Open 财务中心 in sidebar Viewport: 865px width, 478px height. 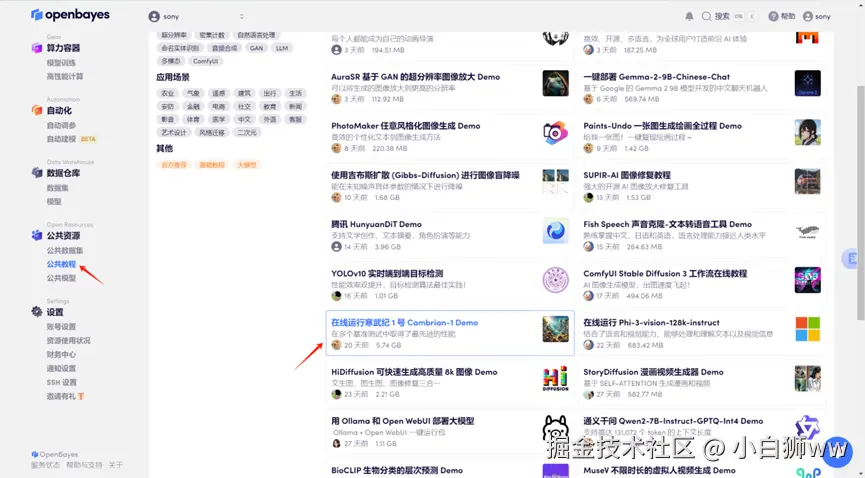(61, 354)
